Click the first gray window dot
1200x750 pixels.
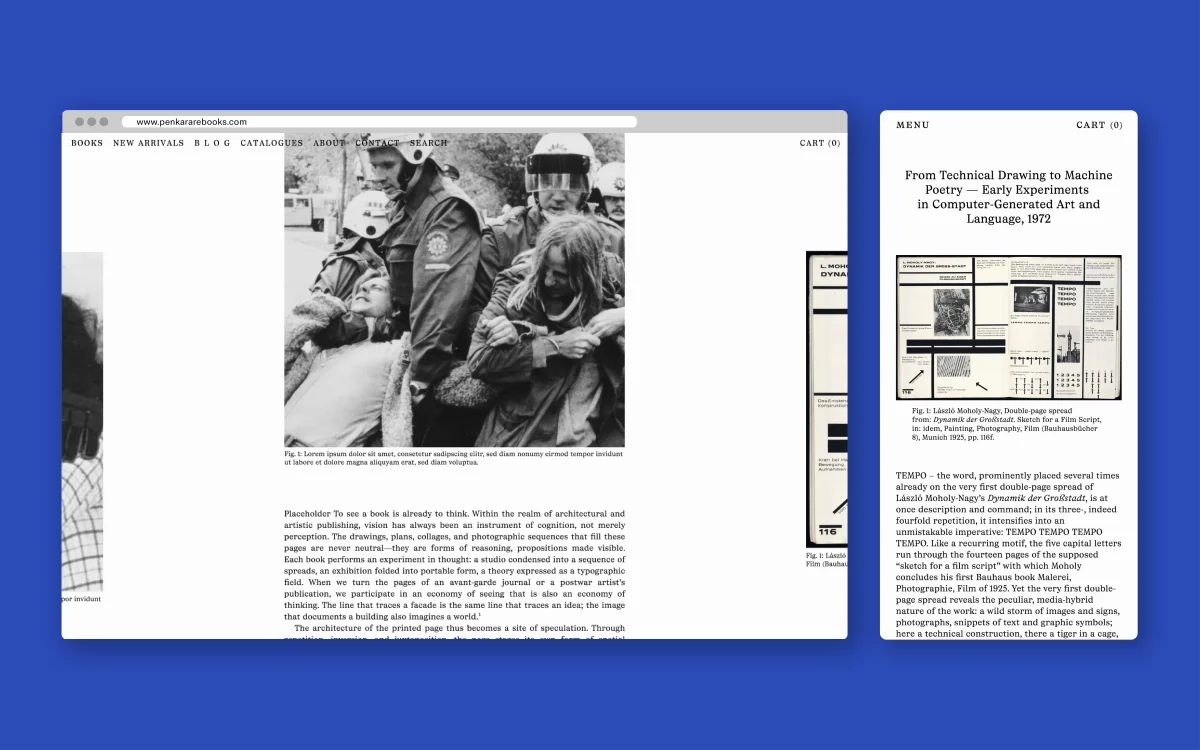coord(79,122)
